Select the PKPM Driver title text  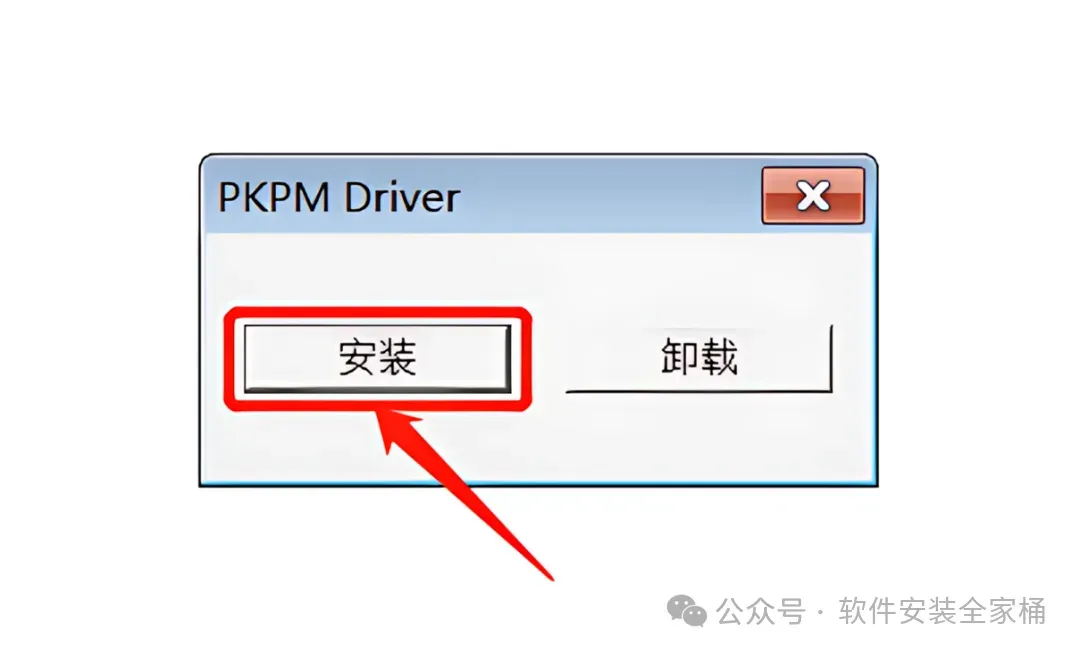pos(339,198)
